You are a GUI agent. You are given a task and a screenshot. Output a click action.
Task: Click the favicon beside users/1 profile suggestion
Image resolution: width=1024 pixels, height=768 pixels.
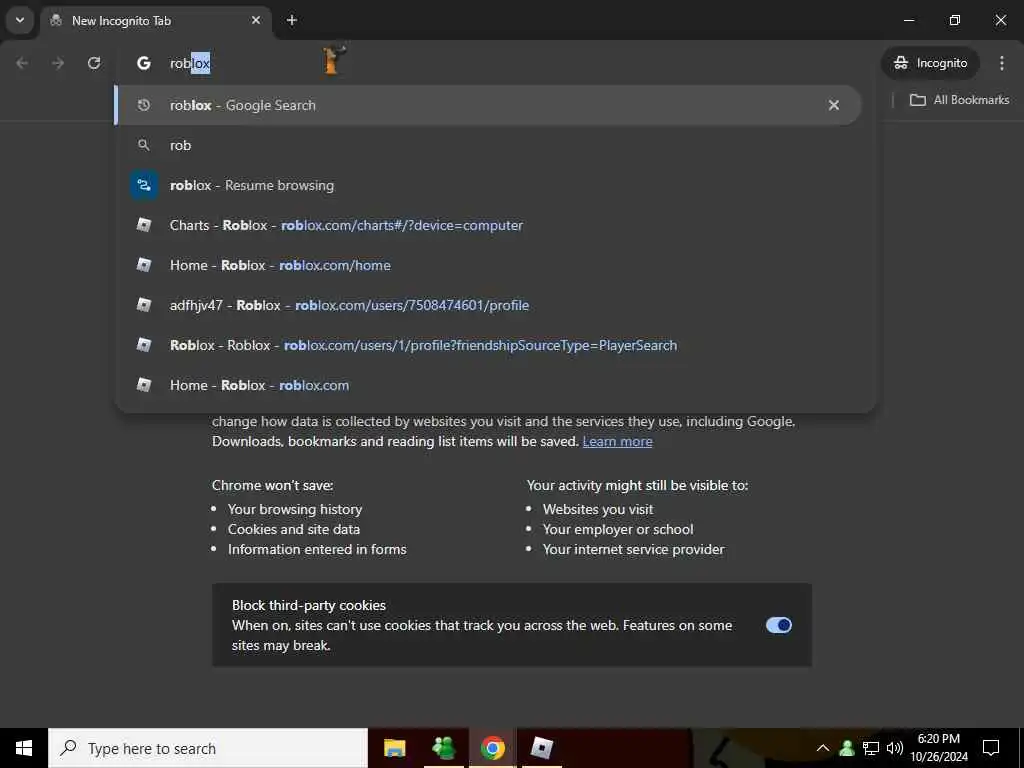pyautogui.click(x=144, y=345)
